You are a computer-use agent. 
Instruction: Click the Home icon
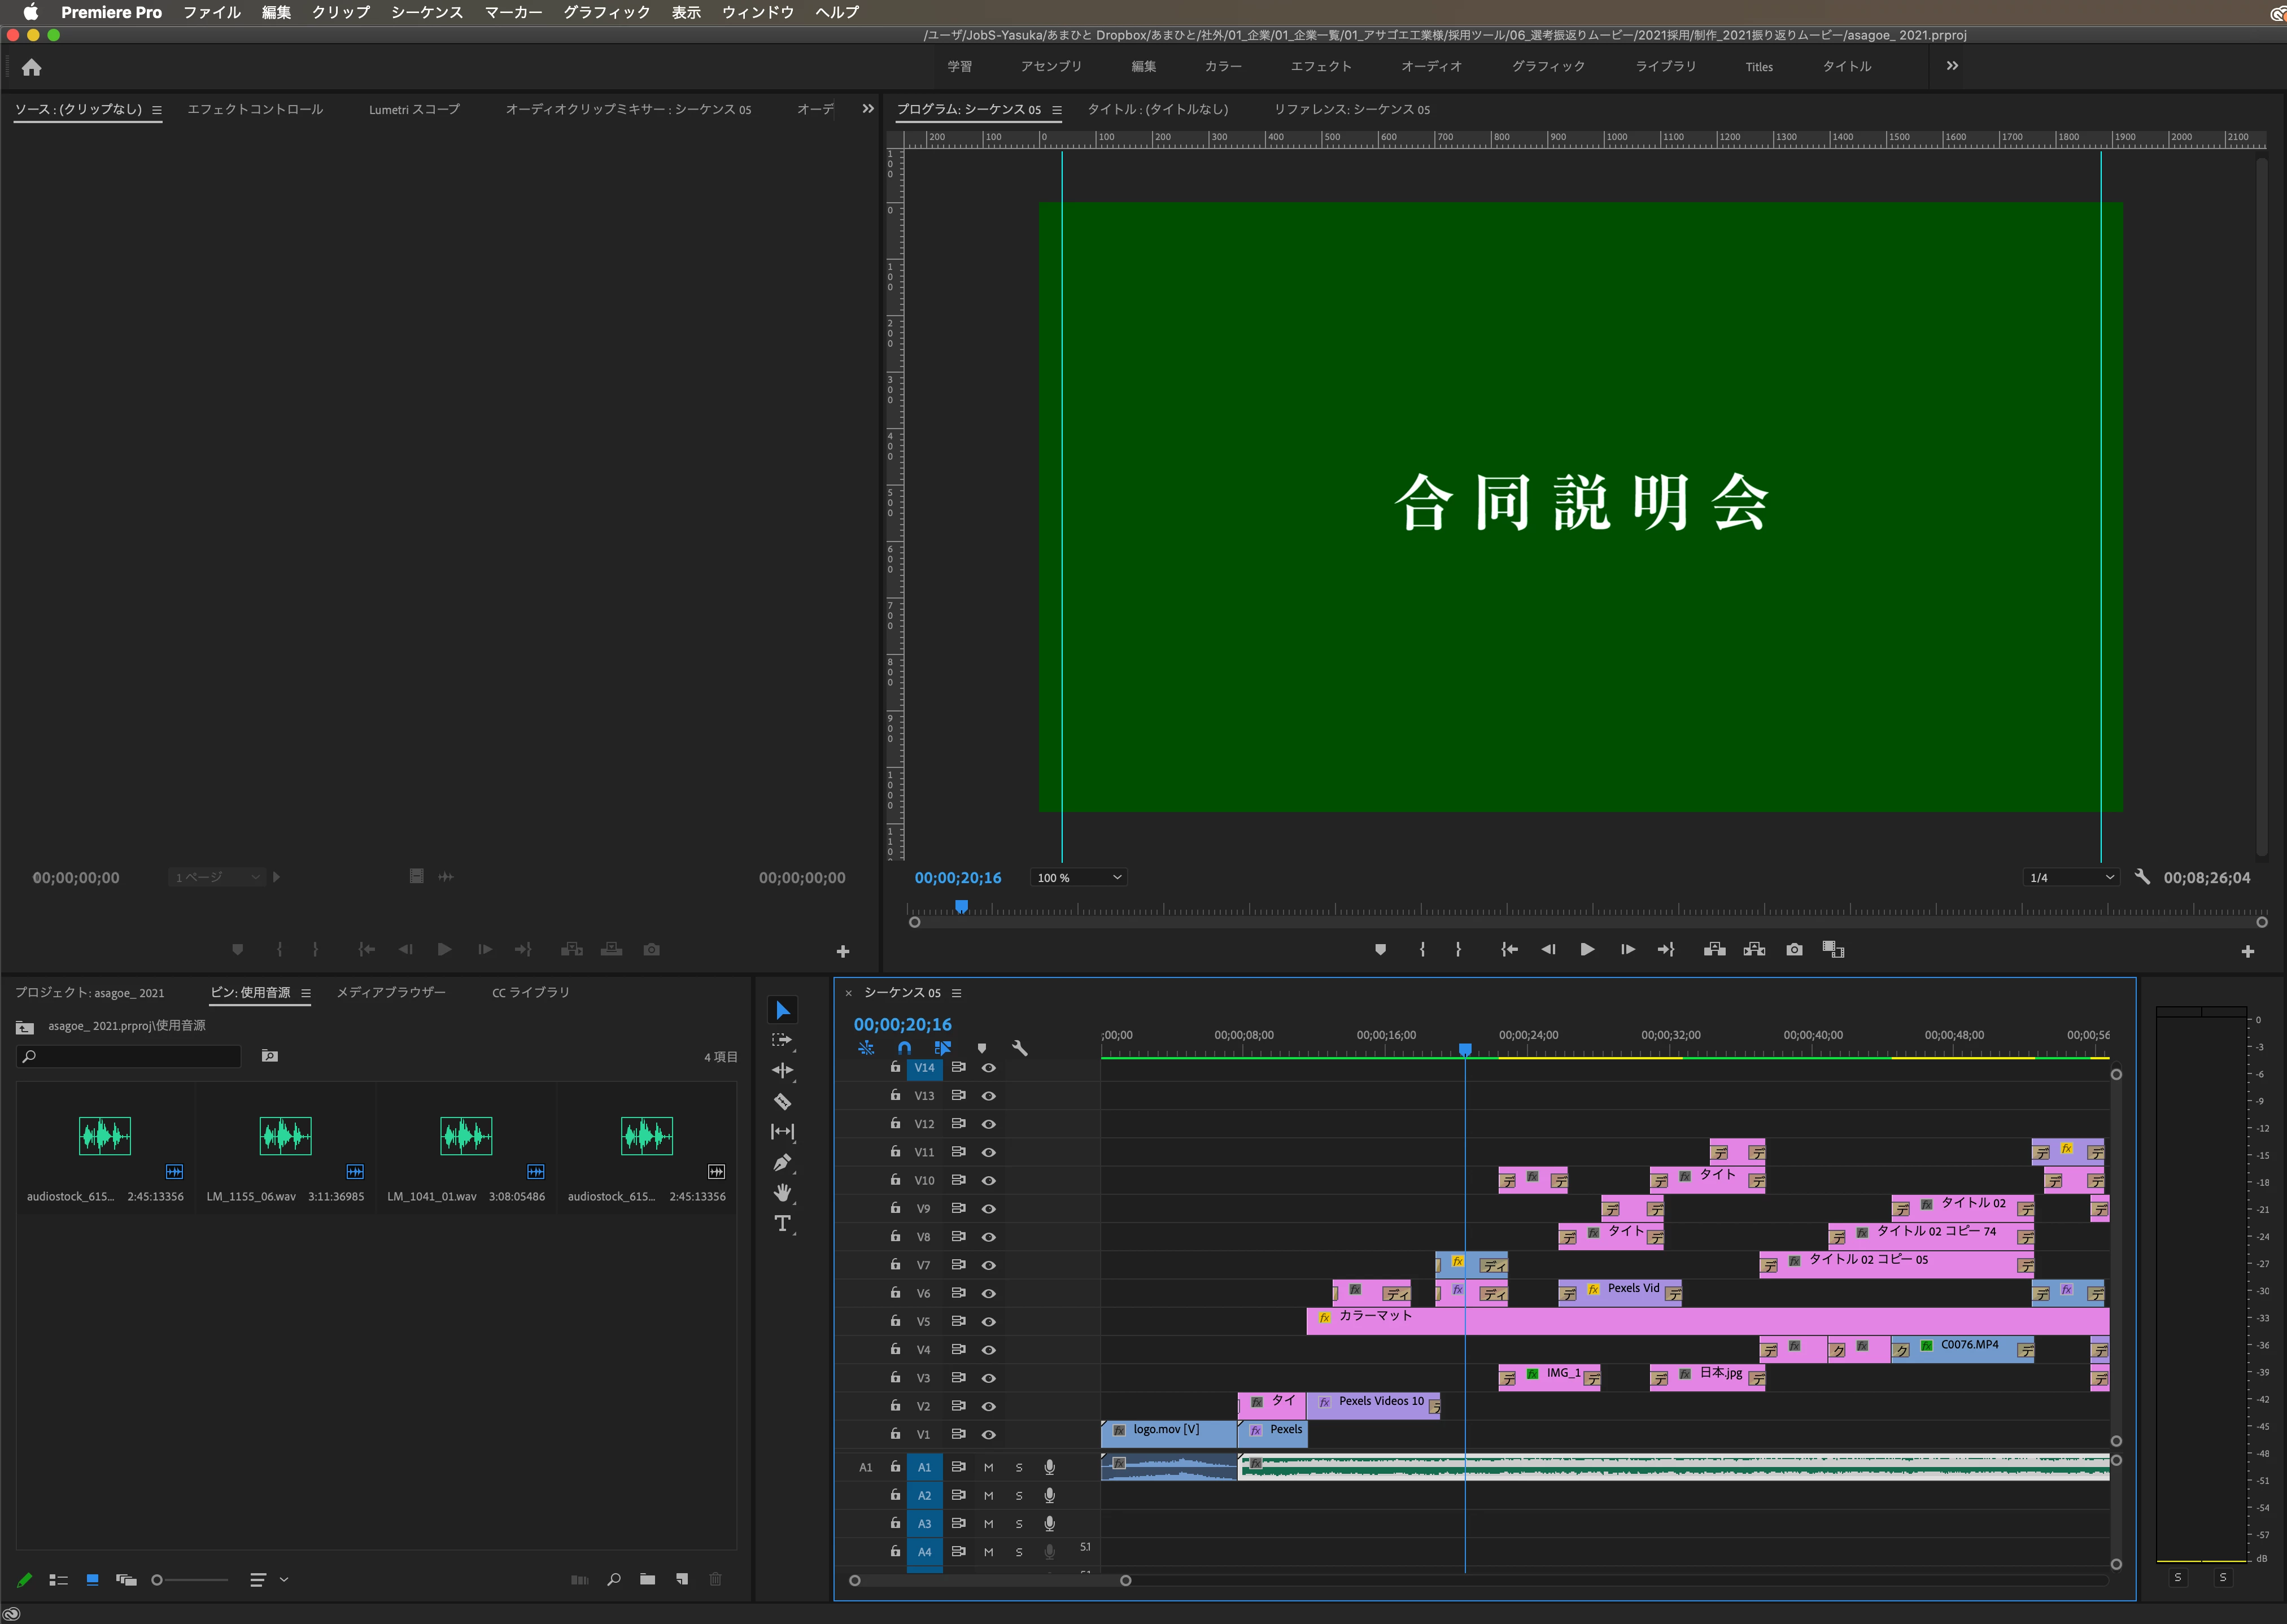[x=32, y=67]
